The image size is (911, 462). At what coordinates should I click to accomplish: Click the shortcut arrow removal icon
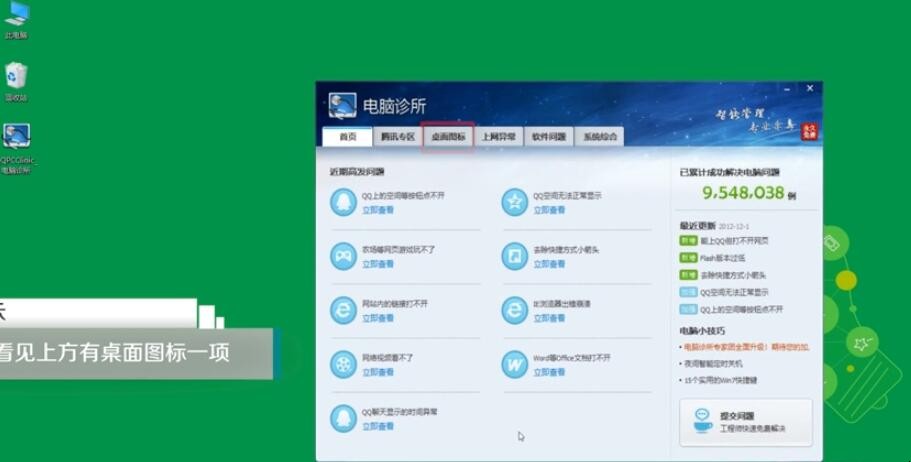coord(514,256)
